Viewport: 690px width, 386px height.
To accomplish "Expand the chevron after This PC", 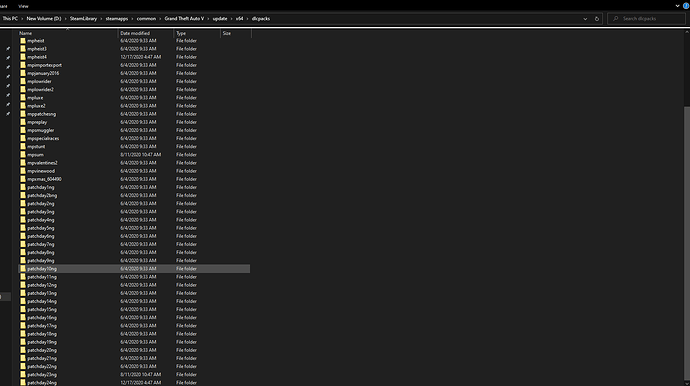I will click(x=22, y=18).
